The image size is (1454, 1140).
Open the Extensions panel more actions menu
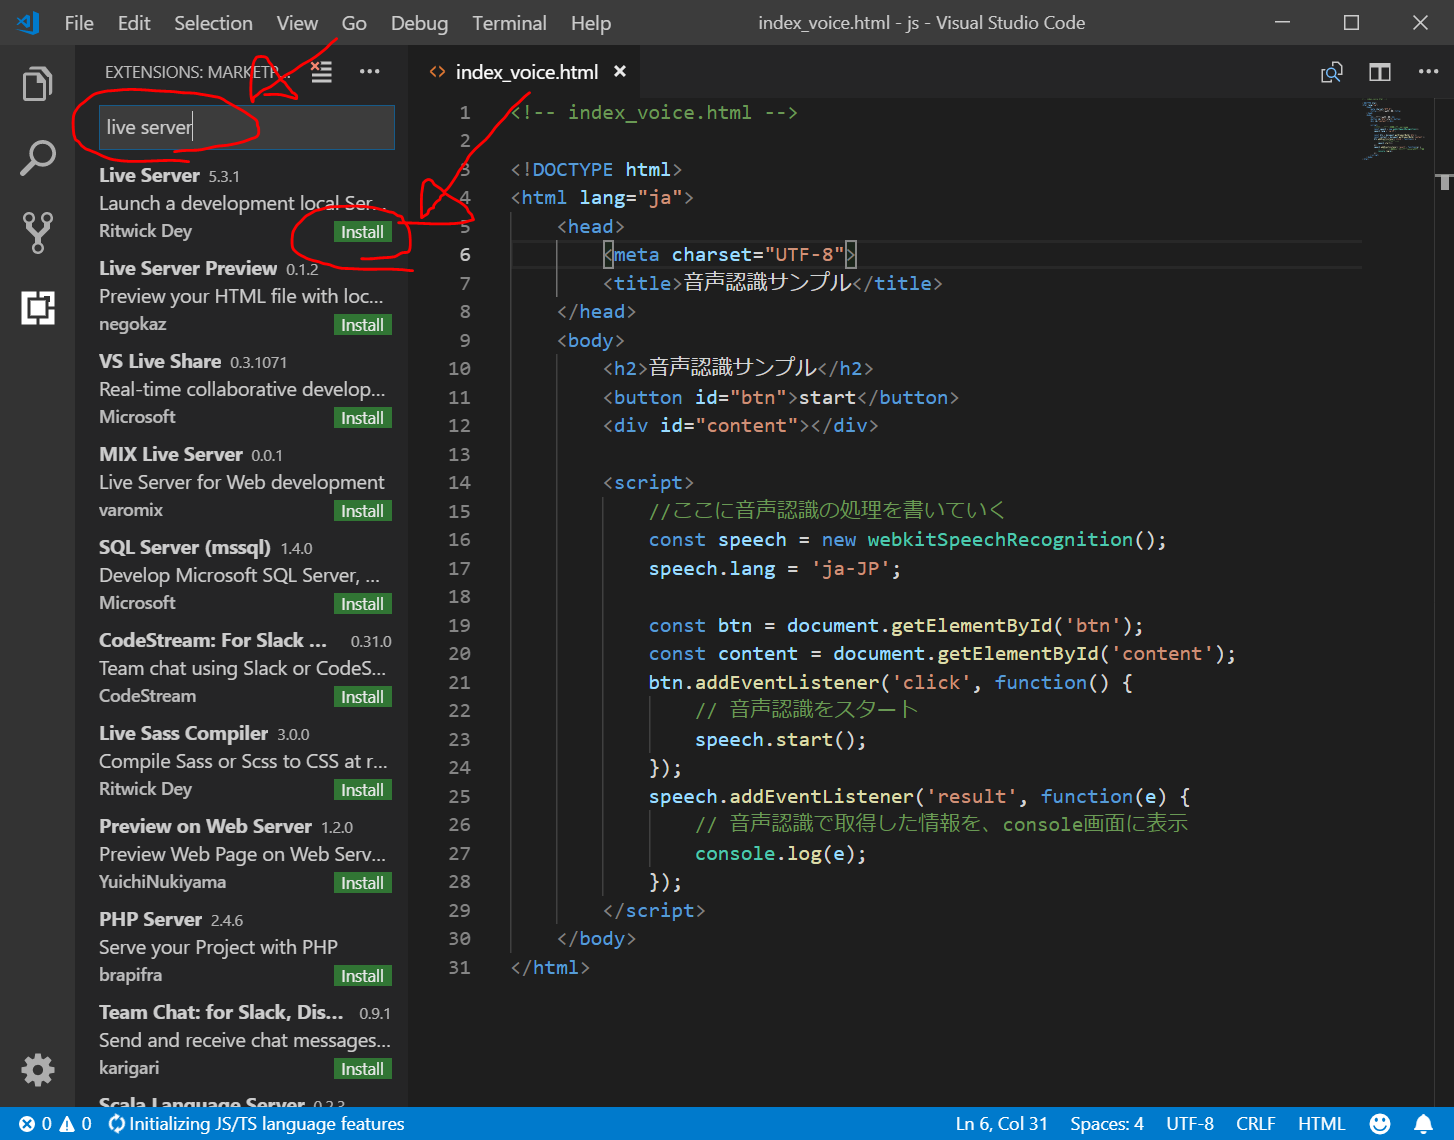coord(369,72)
